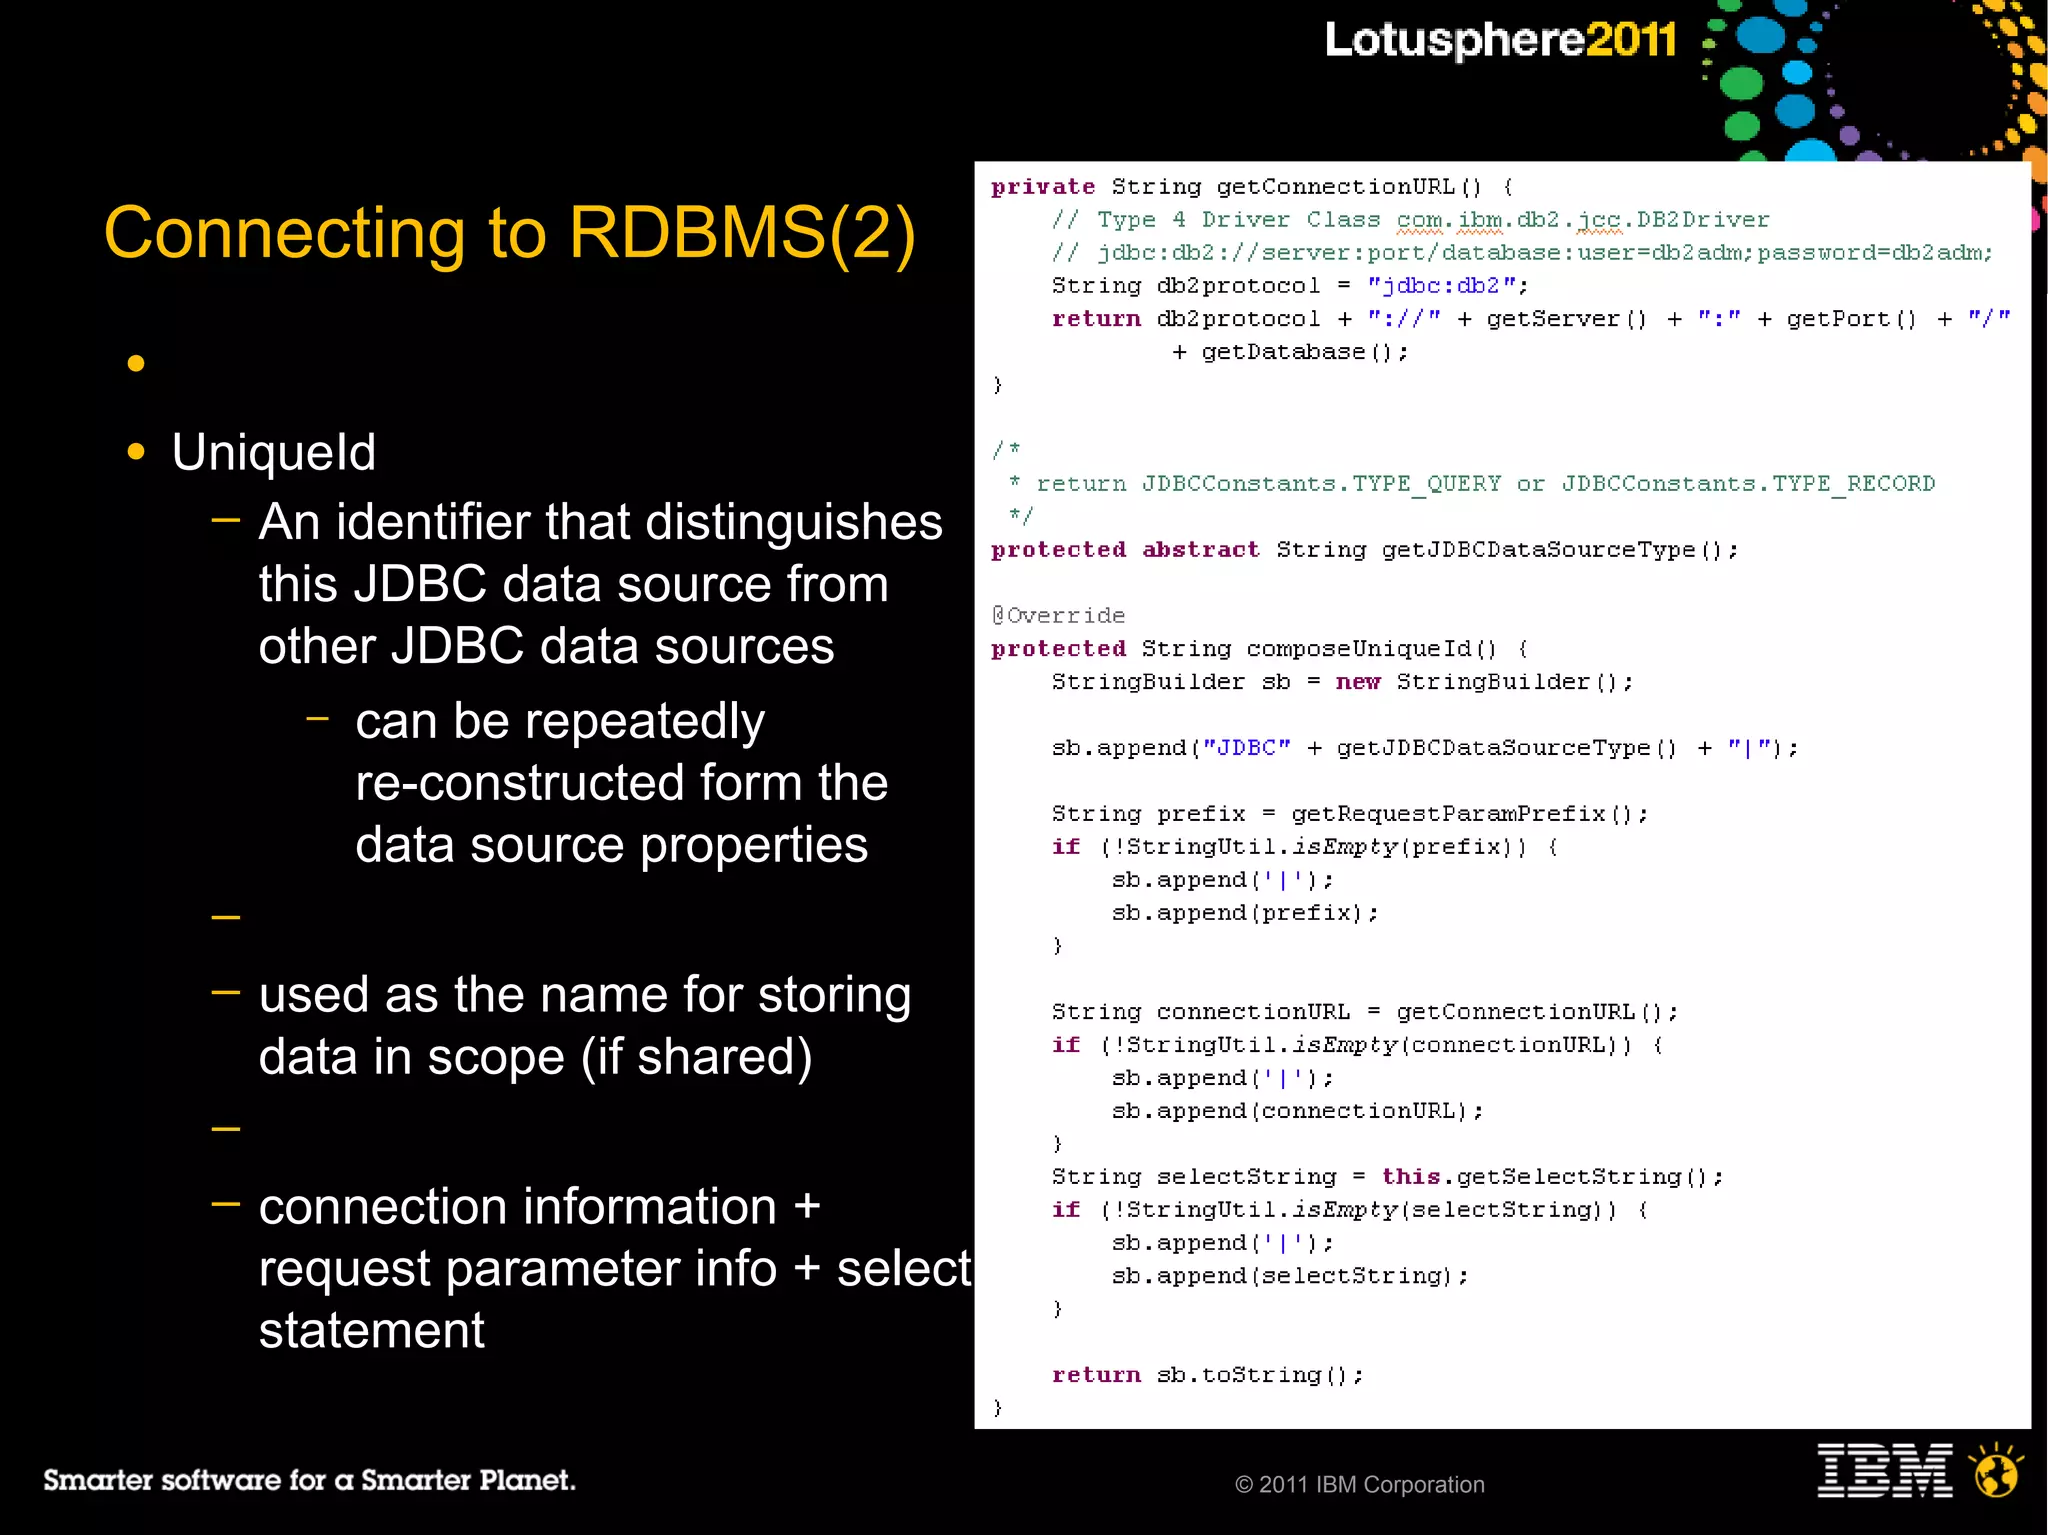Click the IBM logo
The height and width of the screenshot is (1535, 2048).
click(1884, 1469)
